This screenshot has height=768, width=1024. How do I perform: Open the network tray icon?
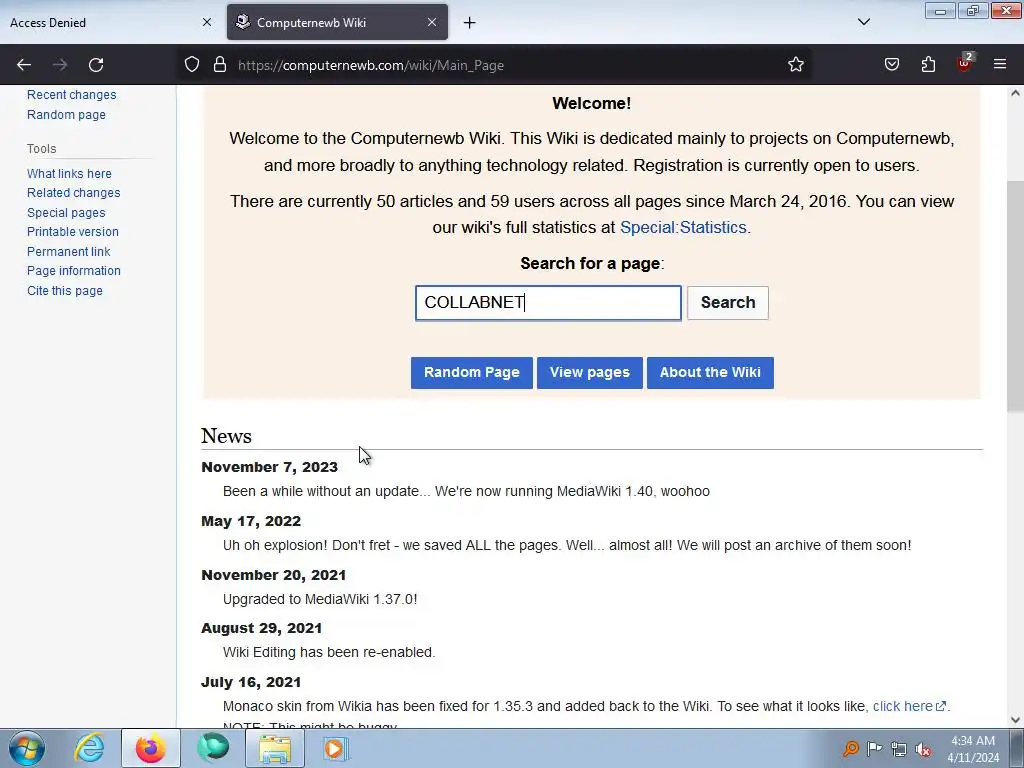click(x=899, y=749)
